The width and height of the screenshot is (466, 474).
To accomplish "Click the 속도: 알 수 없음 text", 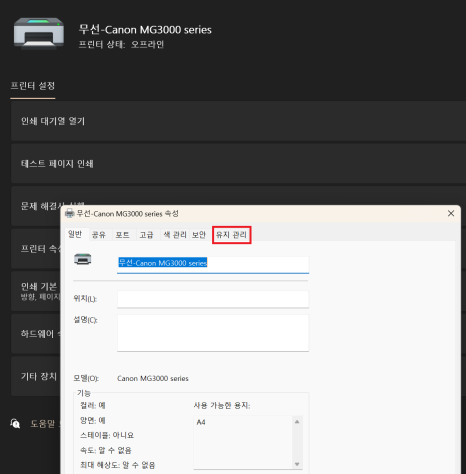I will [106, 450].
